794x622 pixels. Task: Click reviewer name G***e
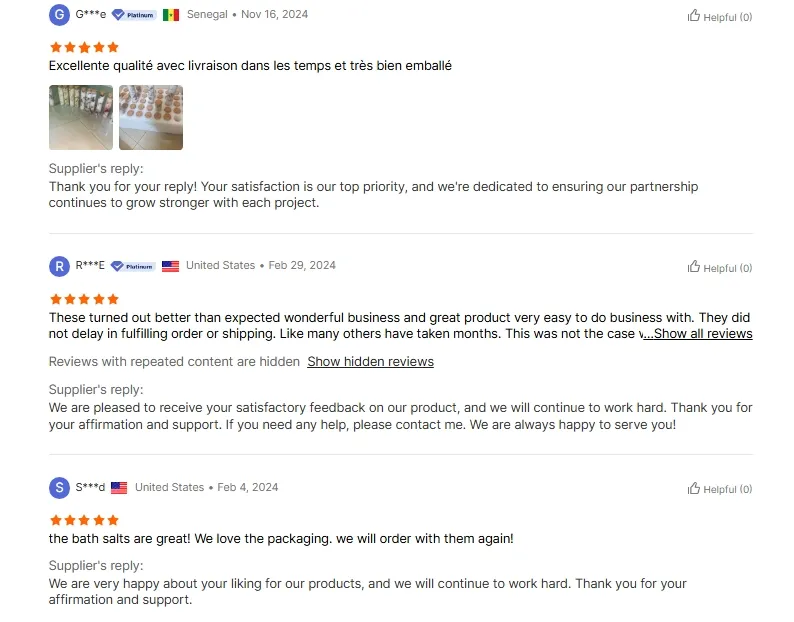91,14
